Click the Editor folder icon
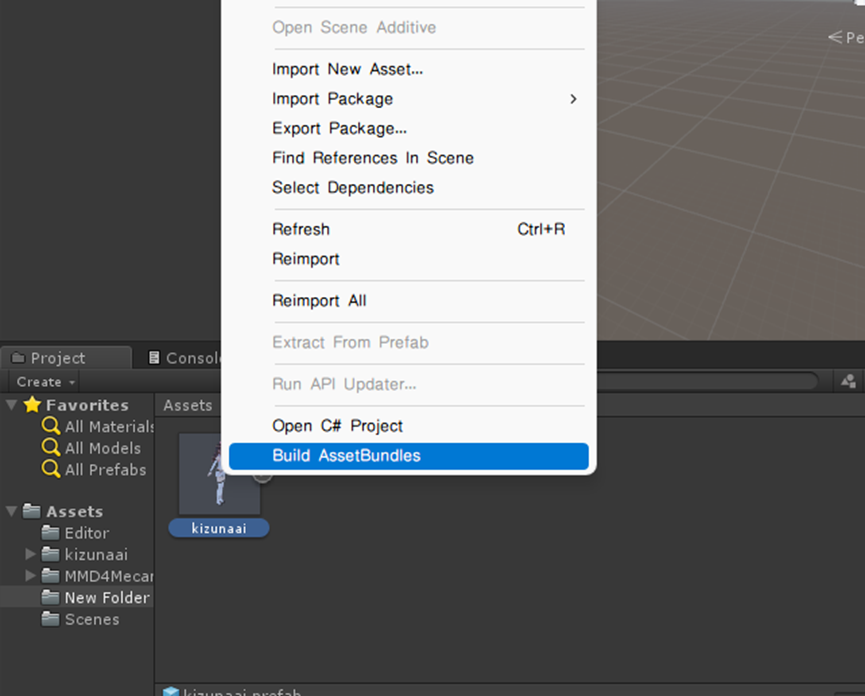 tap(51, 533)
